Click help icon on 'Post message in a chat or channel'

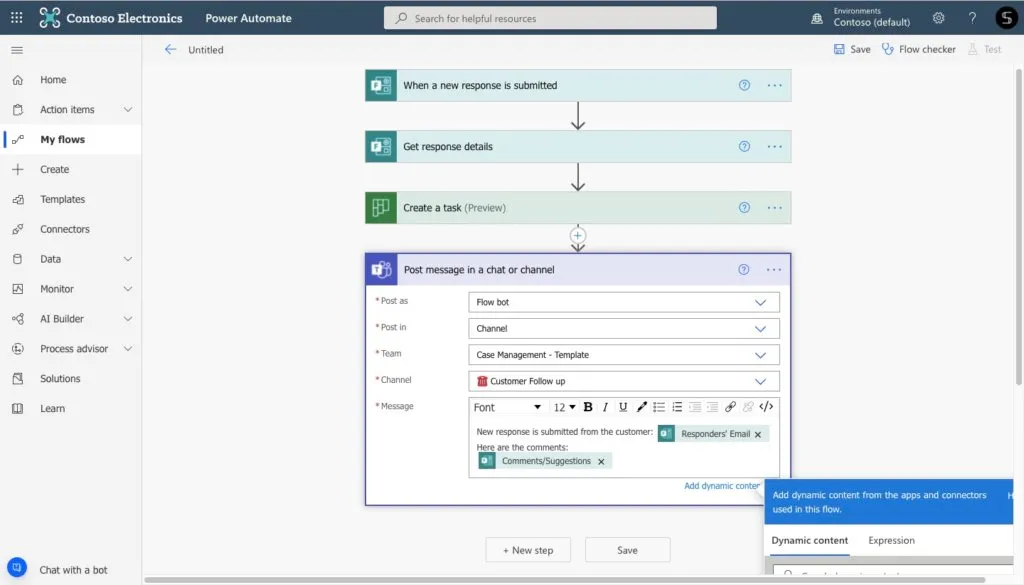click(743, 270)
